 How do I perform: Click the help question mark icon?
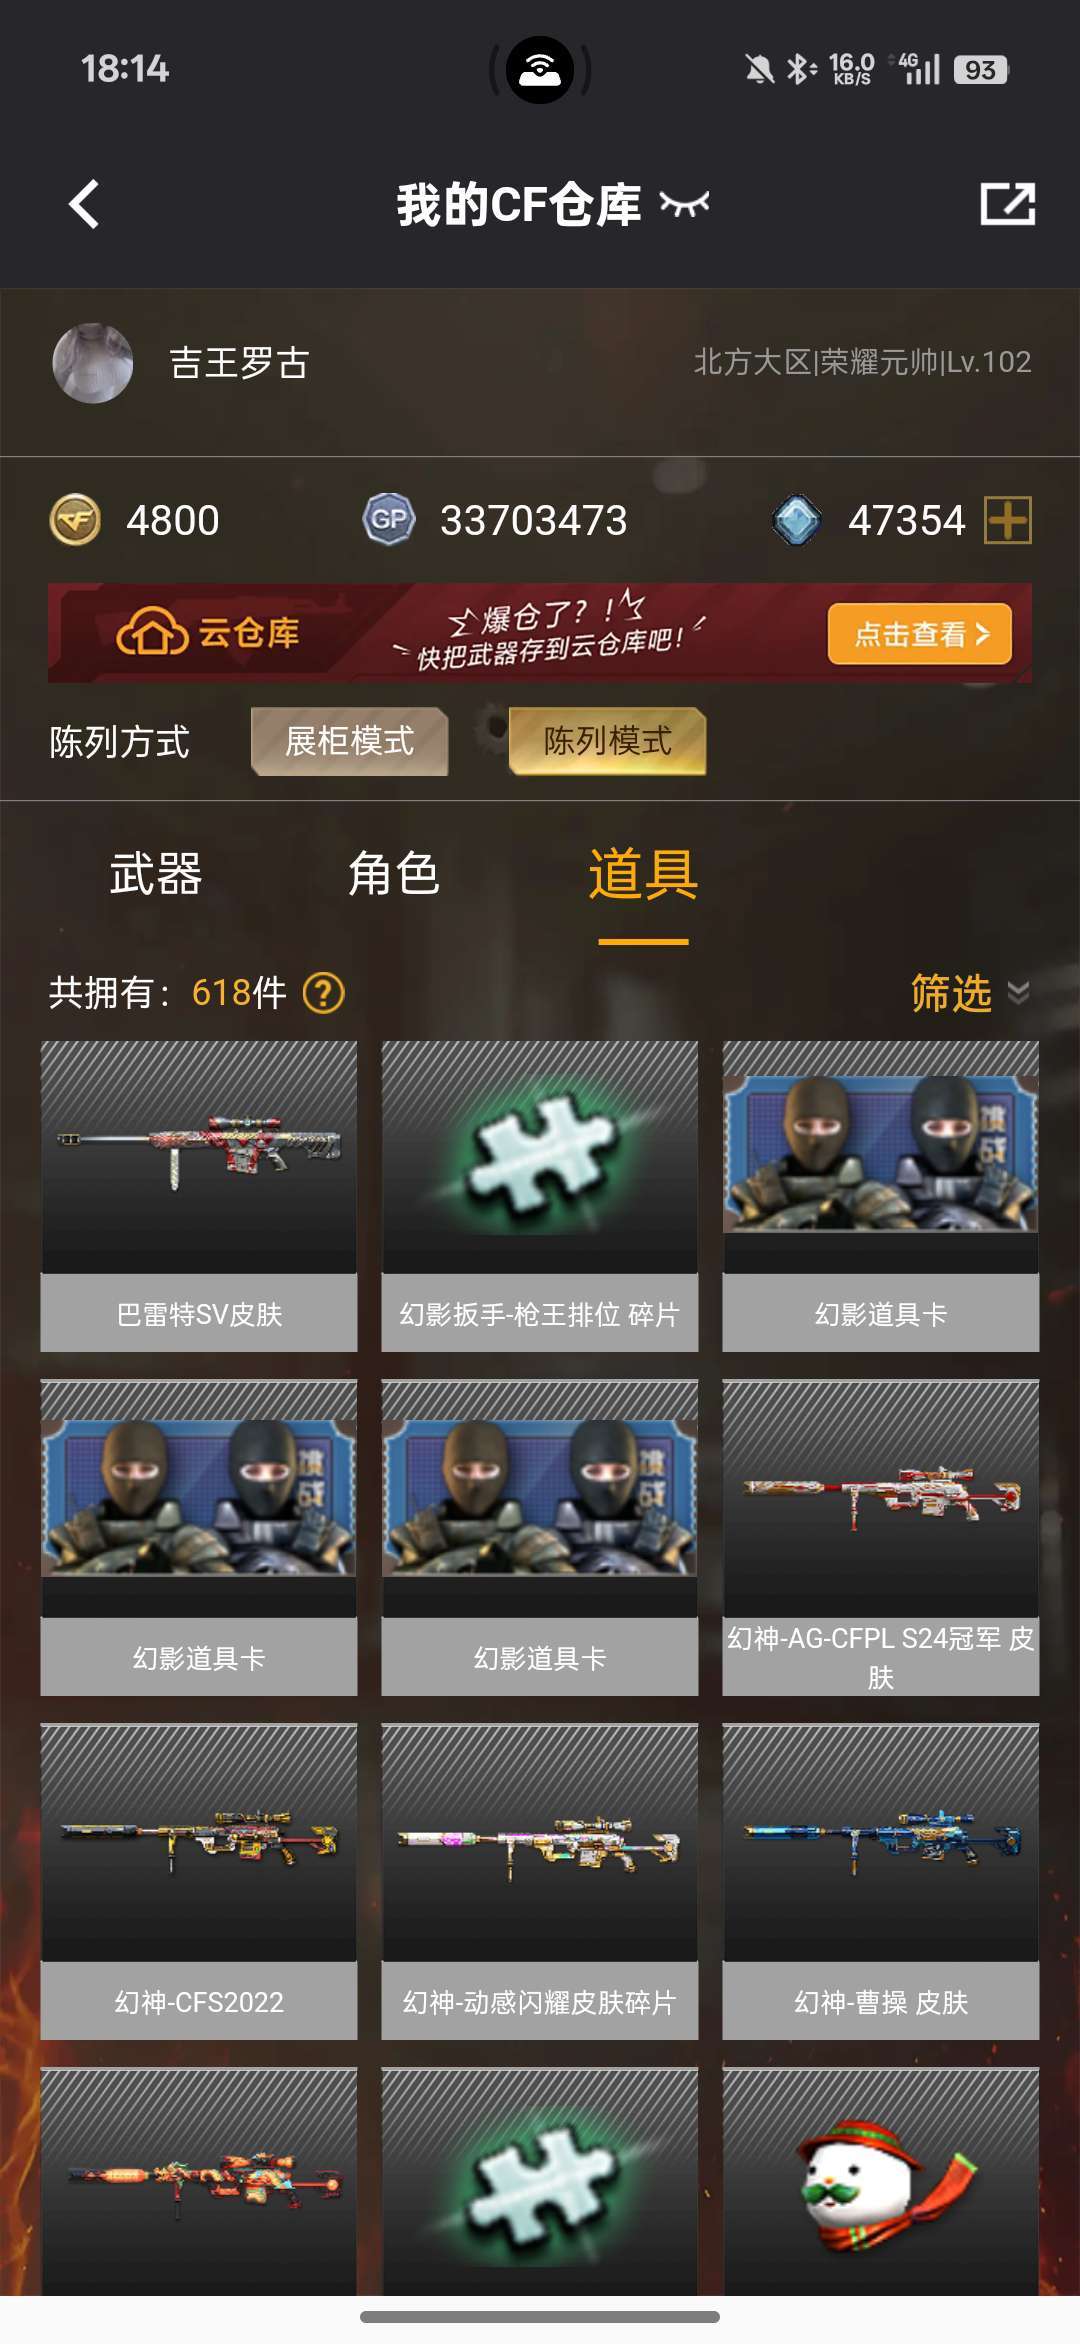click(x=324, y=993)
